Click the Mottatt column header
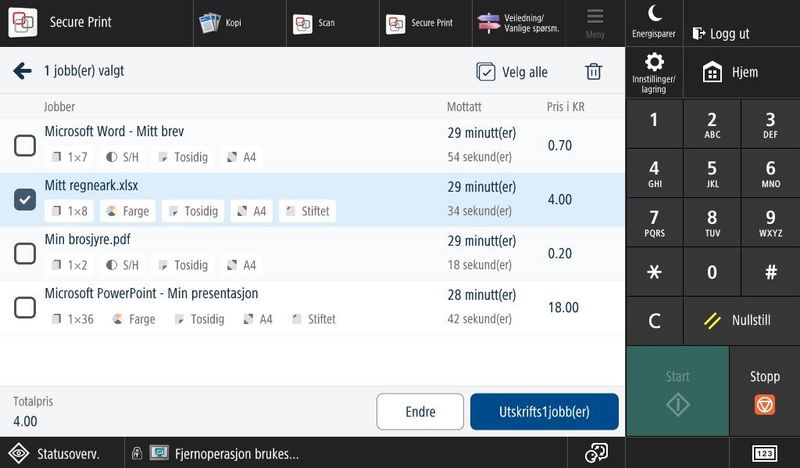 tap(464, 107)
